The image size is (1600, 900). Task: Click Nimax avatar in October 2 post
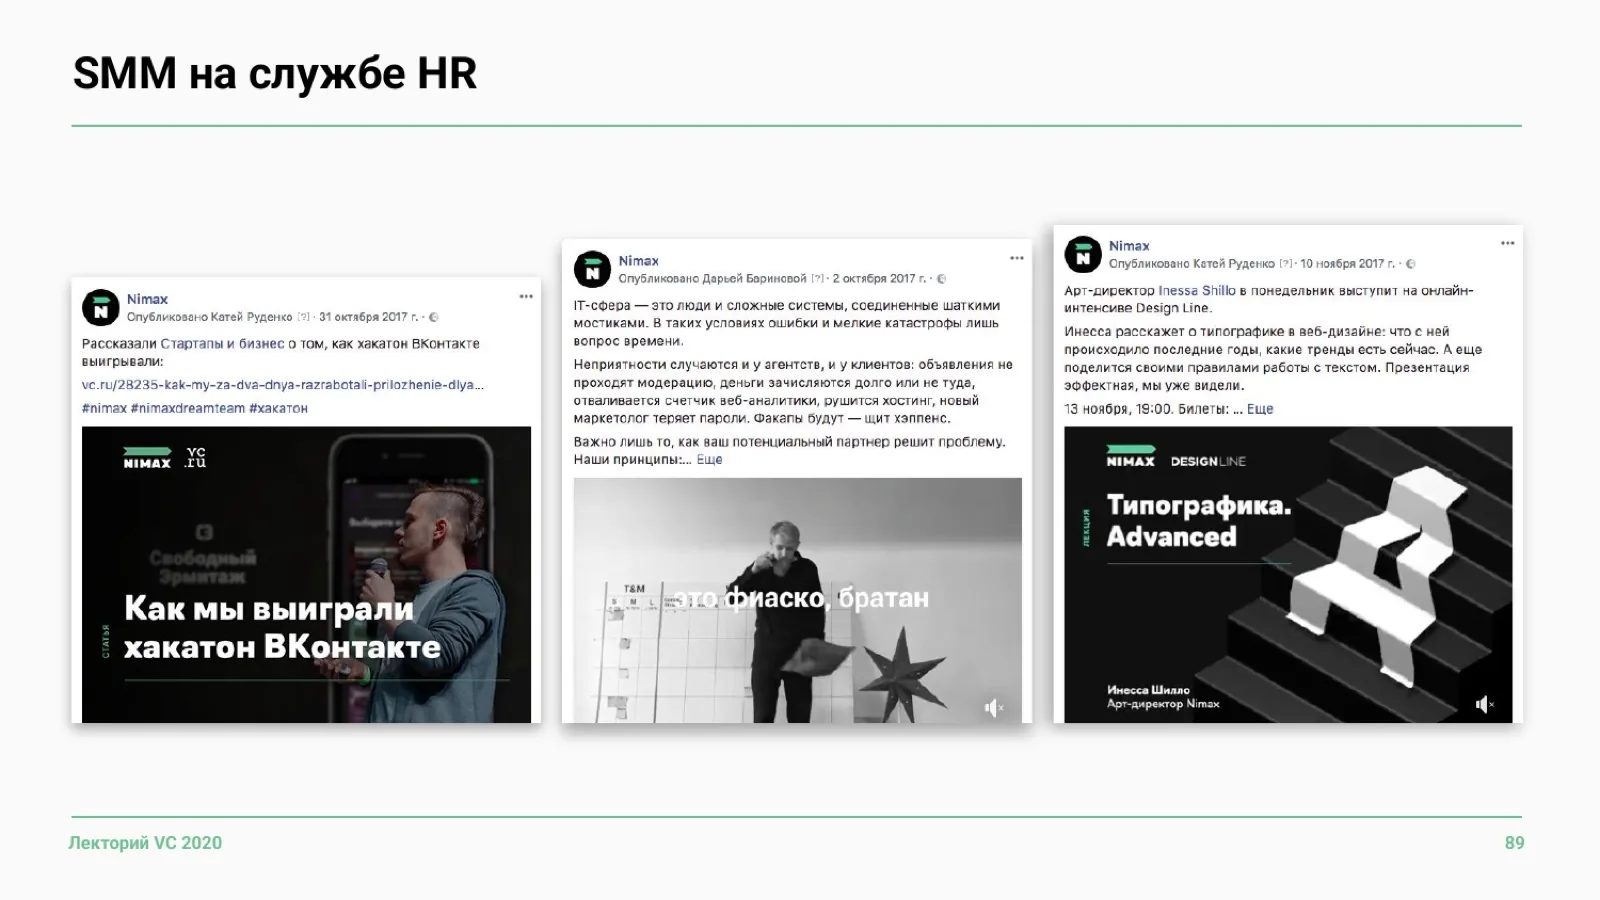[x=592, y=270]
